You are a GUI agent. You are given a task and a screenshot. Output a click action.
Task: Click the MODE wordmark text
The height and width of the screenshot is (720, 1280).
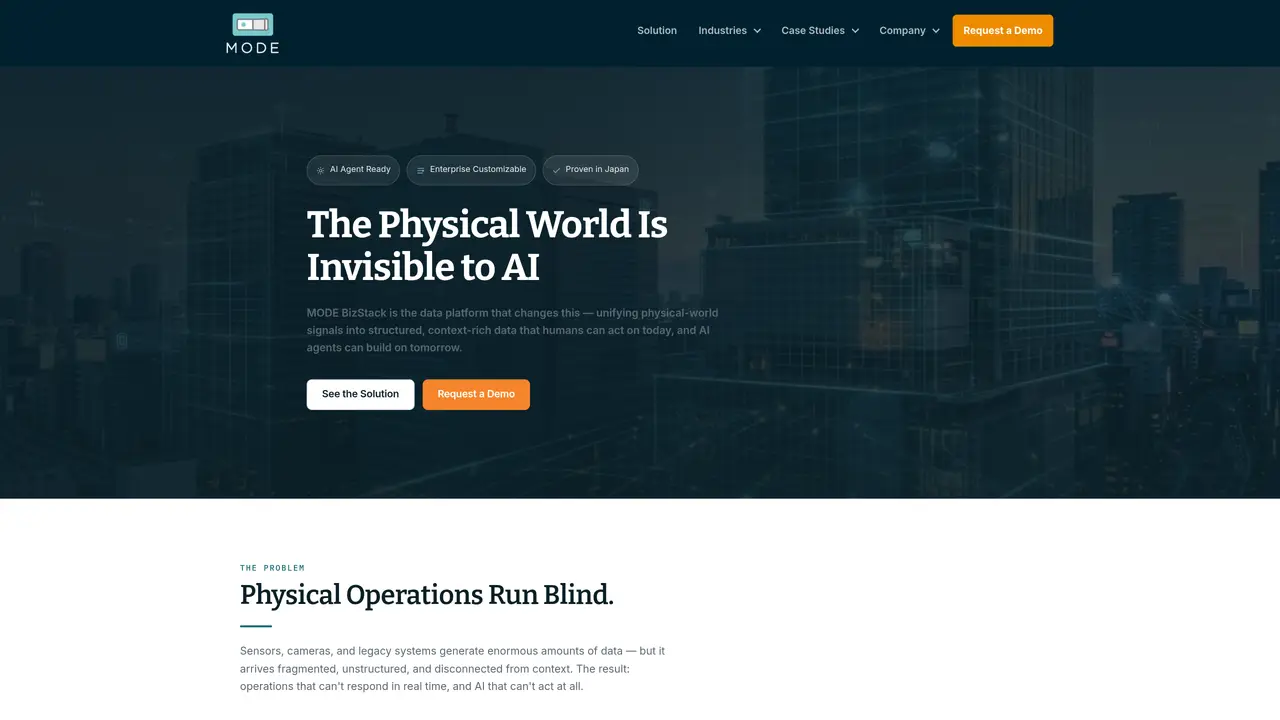coord(252,47)
